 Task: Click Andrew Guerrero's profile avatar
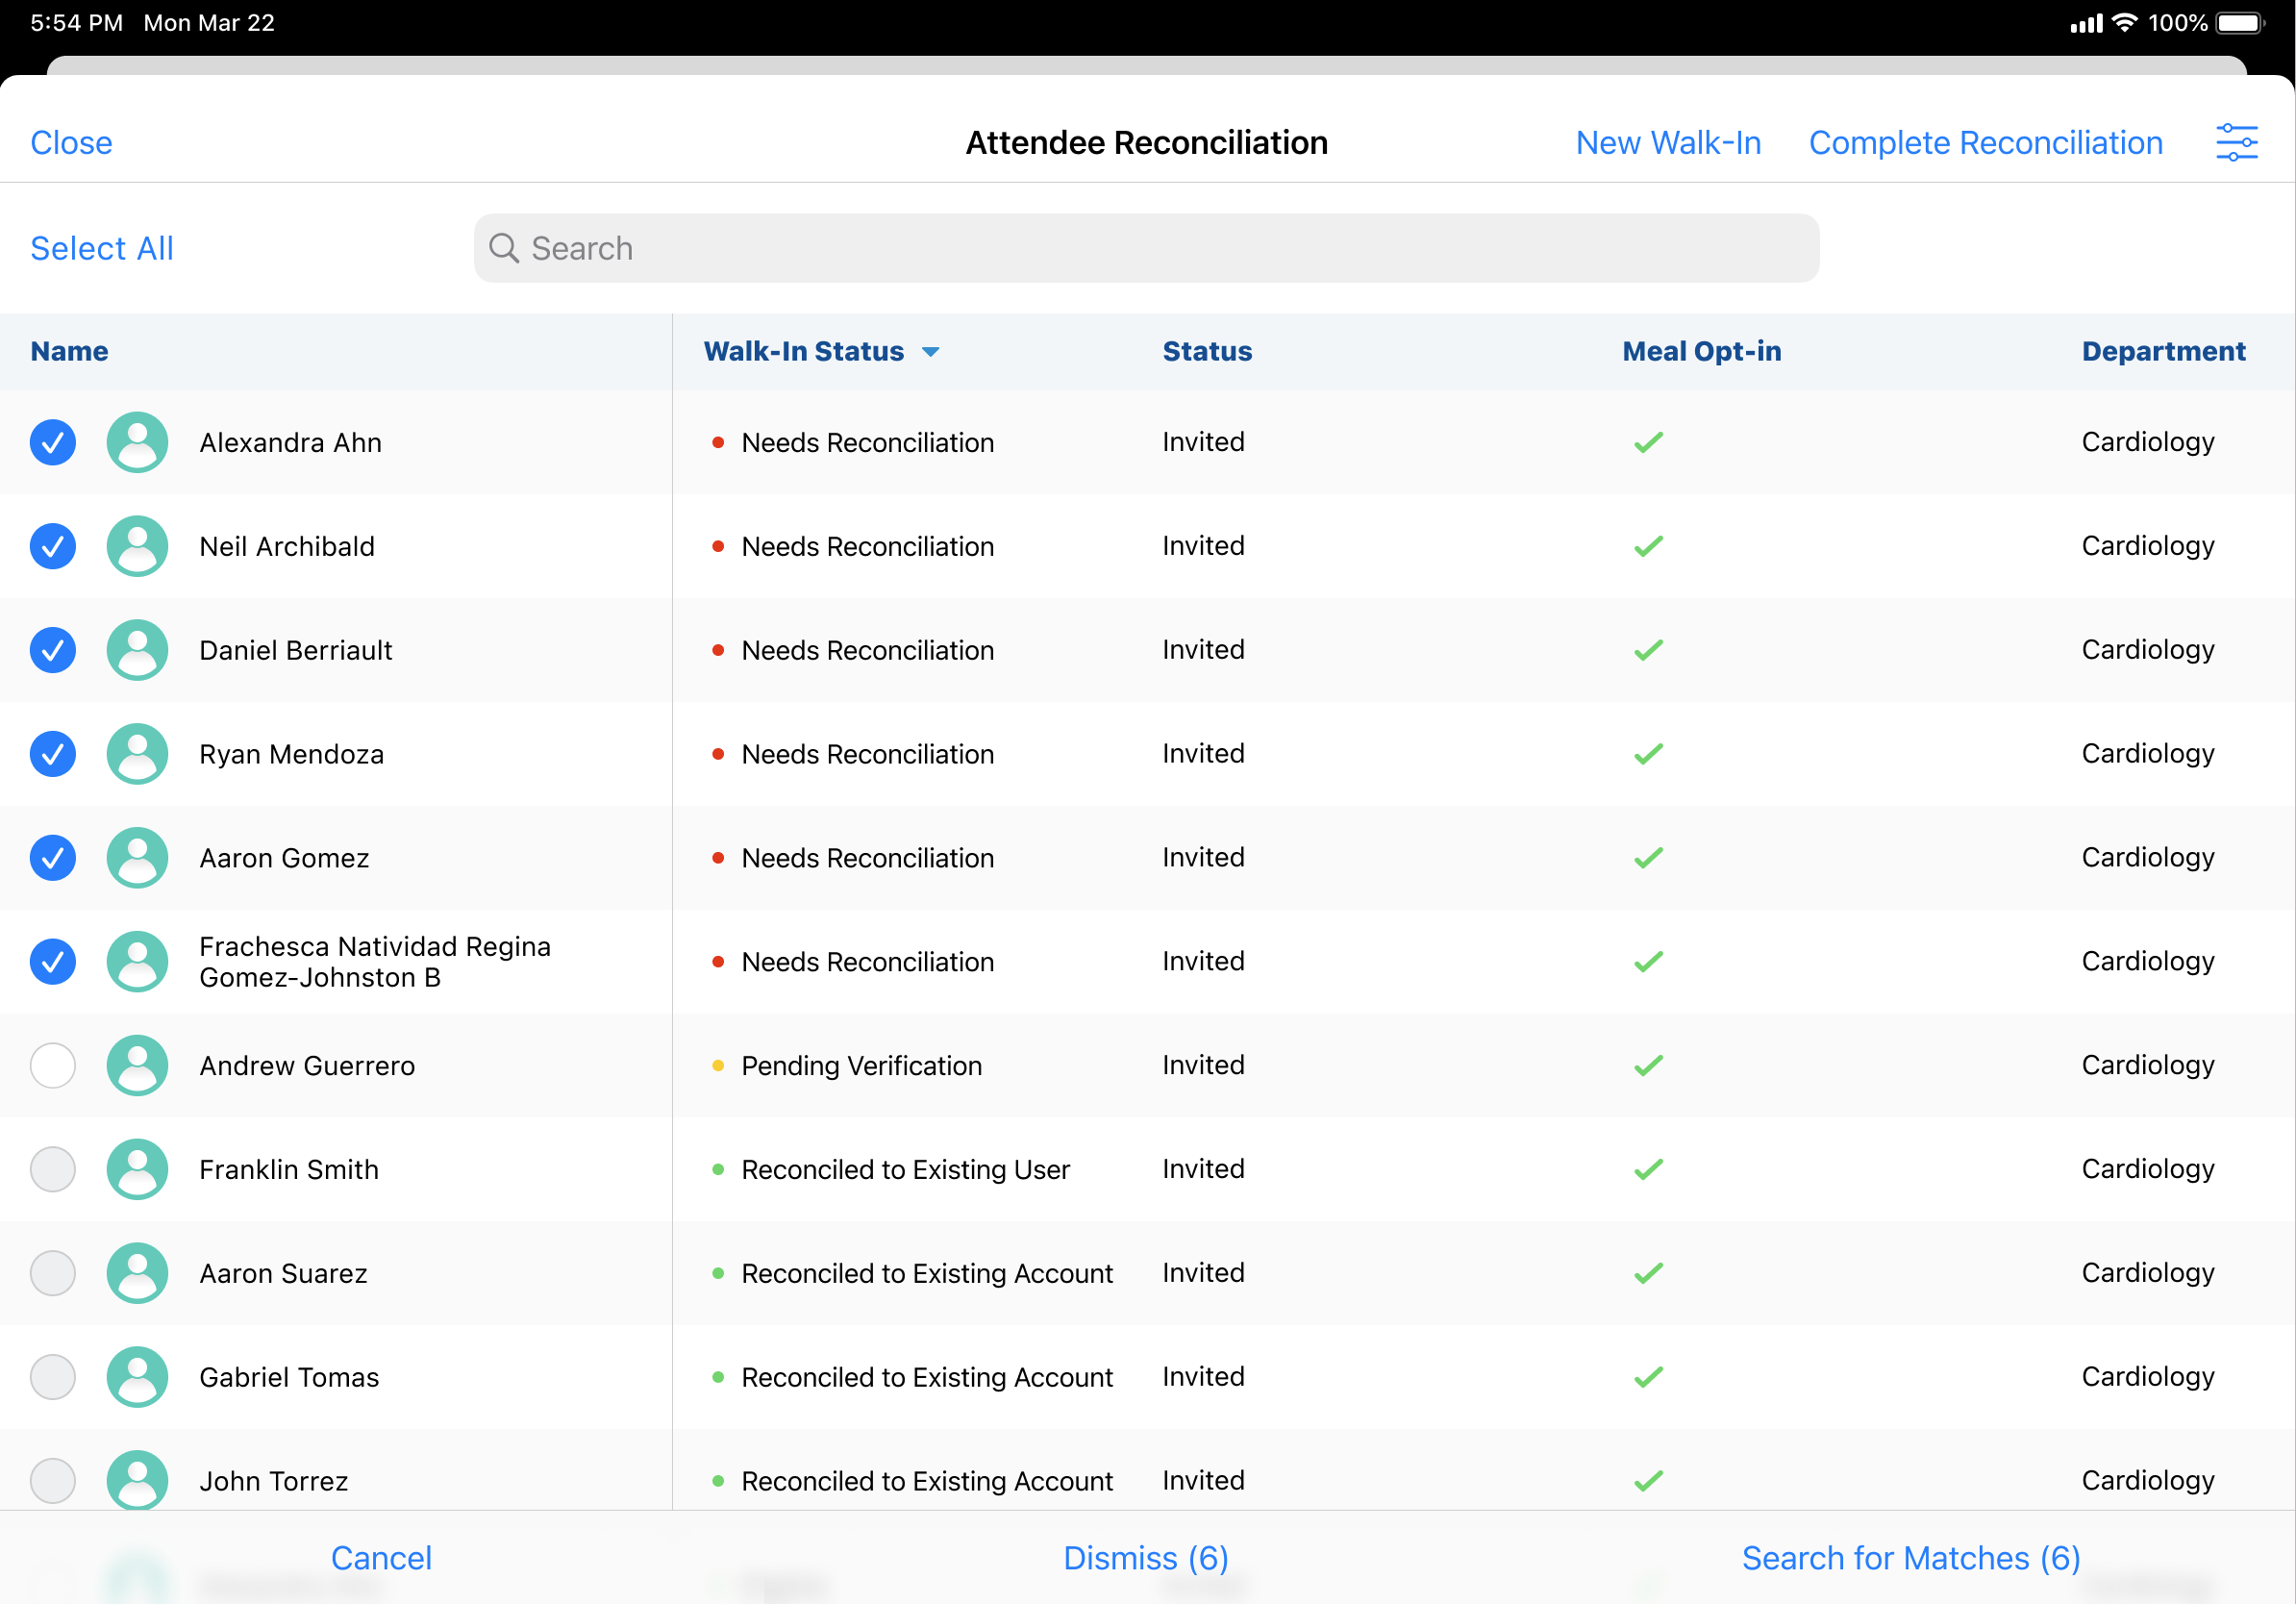coord(137,1065)
